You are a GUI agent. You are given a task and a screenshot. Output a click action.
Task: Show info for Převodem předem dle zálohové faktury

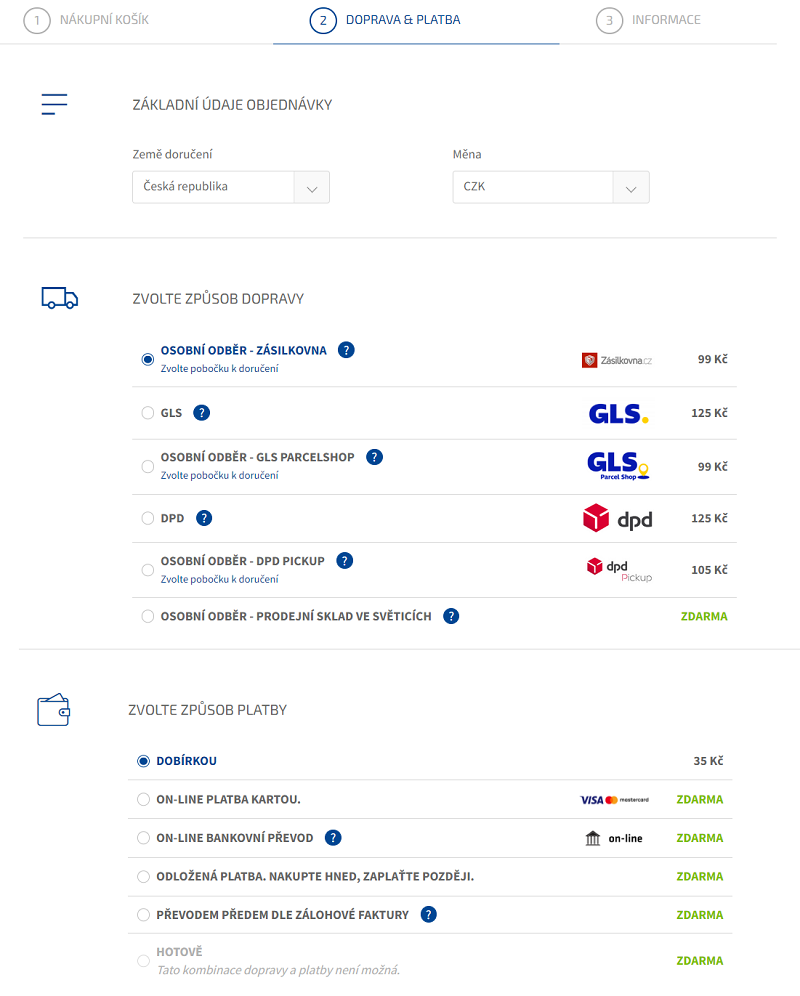[428, 914]
